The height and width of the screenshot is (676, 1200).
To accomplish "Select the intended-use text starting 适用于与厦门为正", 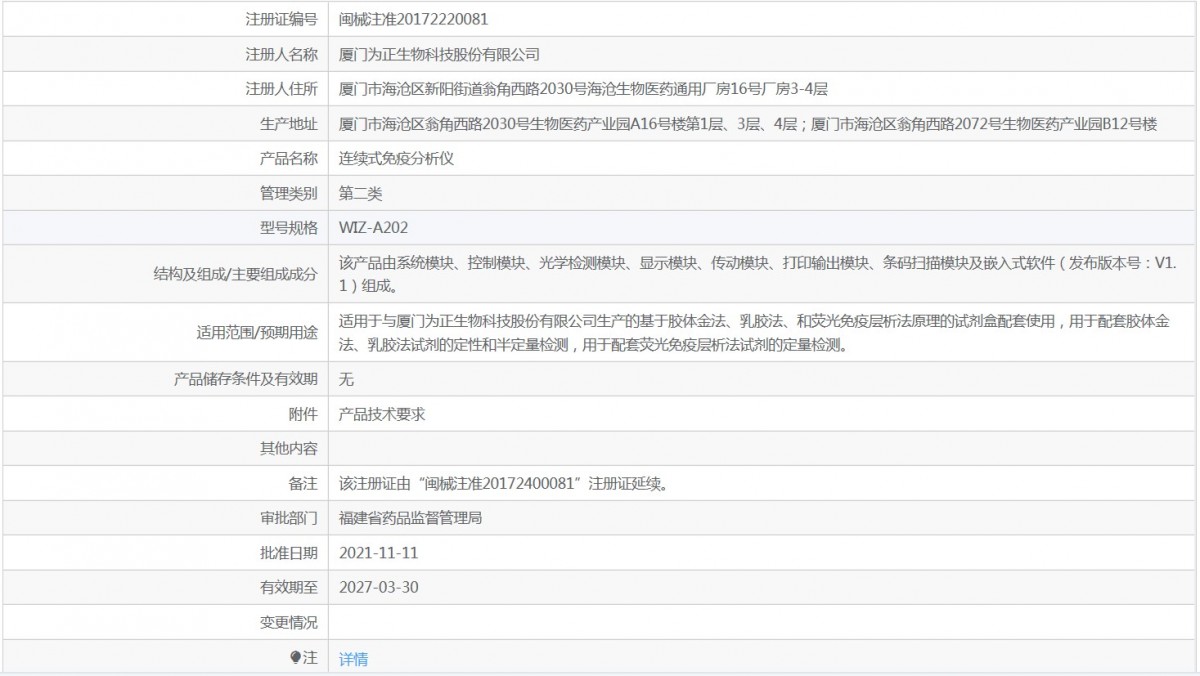I will [x=755, y=333].
